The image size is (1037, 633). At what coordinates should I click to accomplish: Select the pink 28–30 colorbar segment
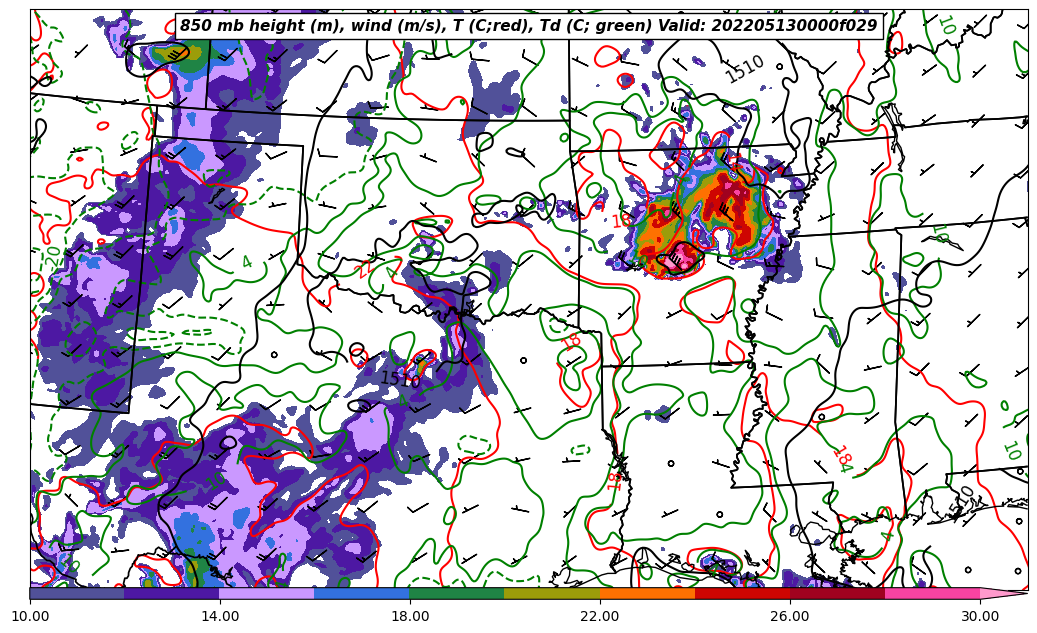[932, 593]
